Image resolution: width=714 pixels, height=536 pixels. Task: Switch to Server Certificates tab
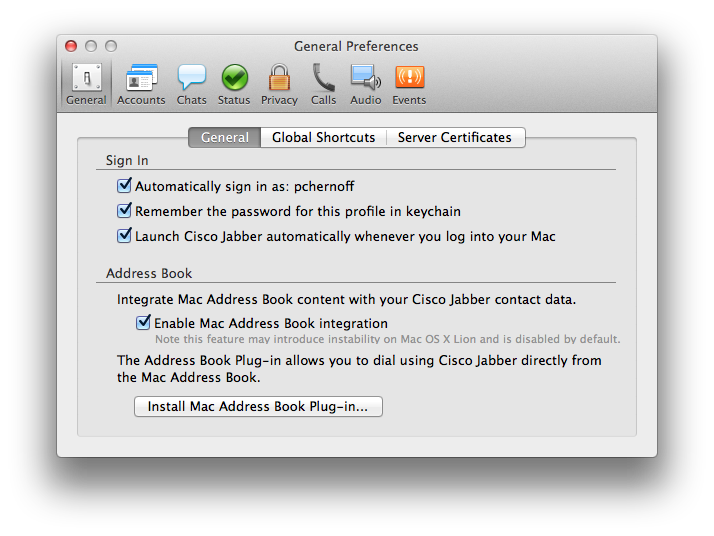[x=455, y=138]
